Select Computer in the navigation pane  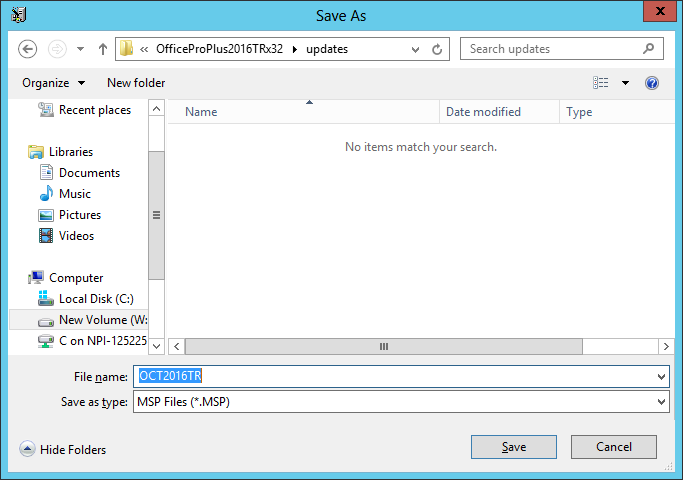(76, 278)
